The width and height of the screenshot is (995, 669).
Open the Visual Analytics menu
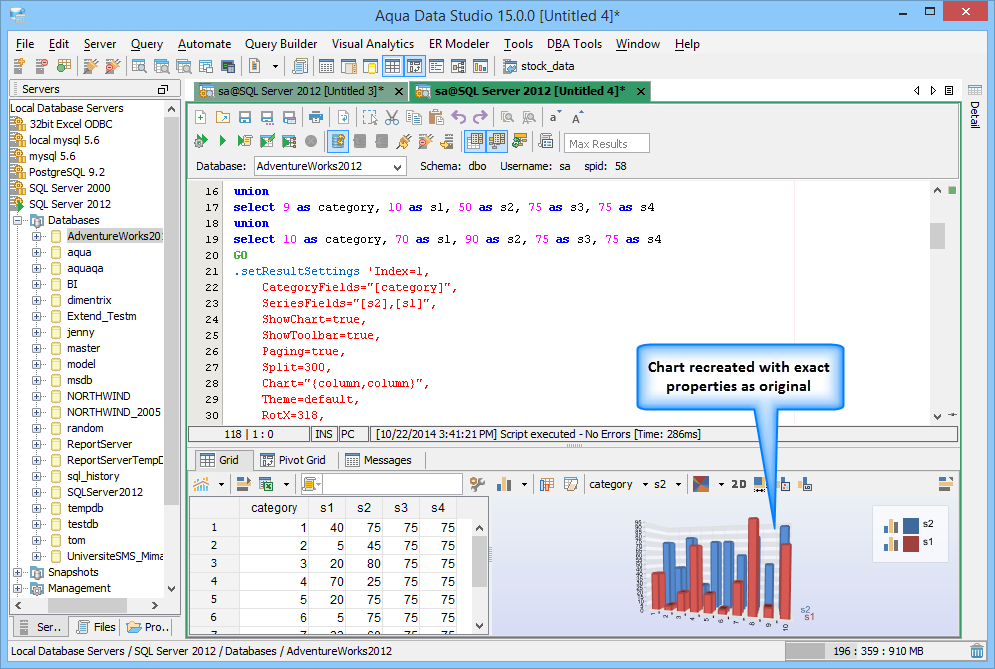point(372,44)
